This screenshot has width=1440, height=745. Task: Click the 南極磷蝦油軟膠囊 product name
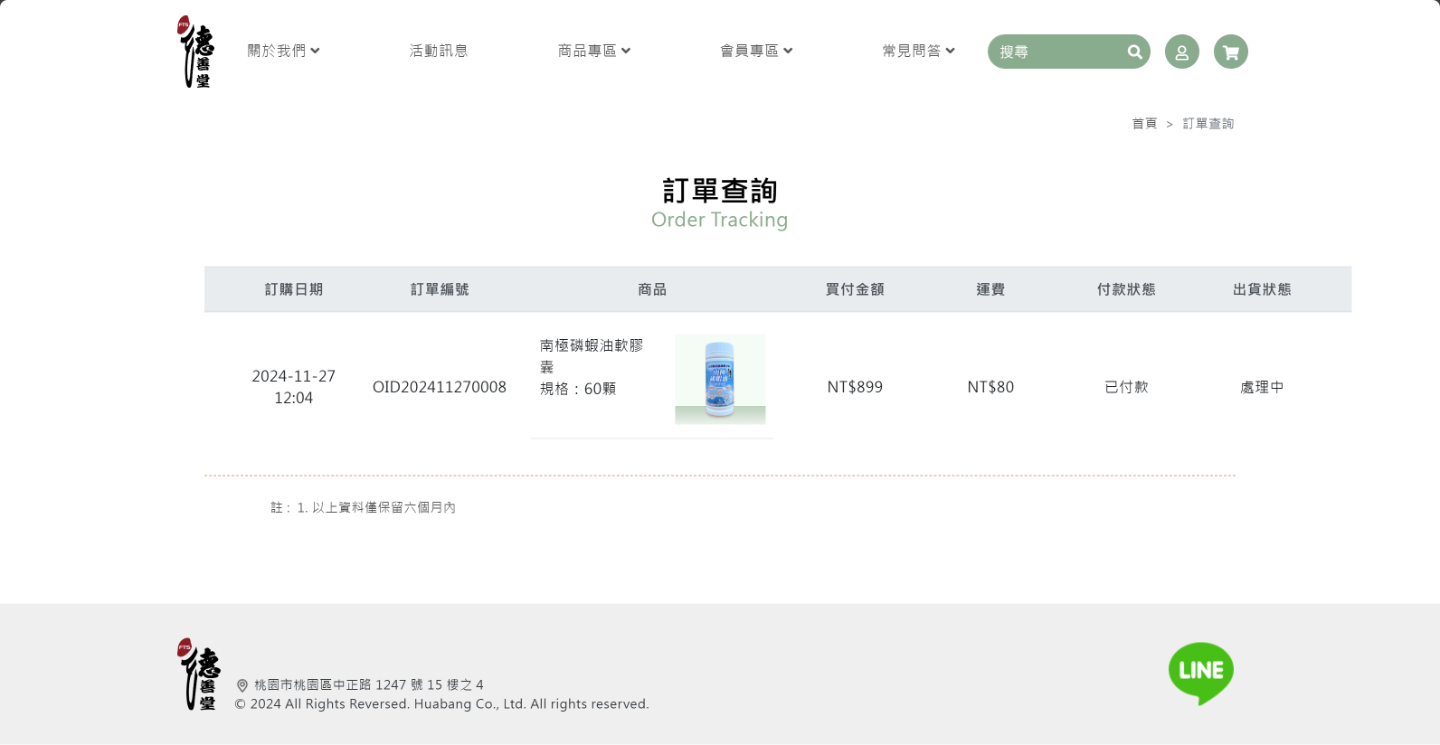(x=591, y=355)
